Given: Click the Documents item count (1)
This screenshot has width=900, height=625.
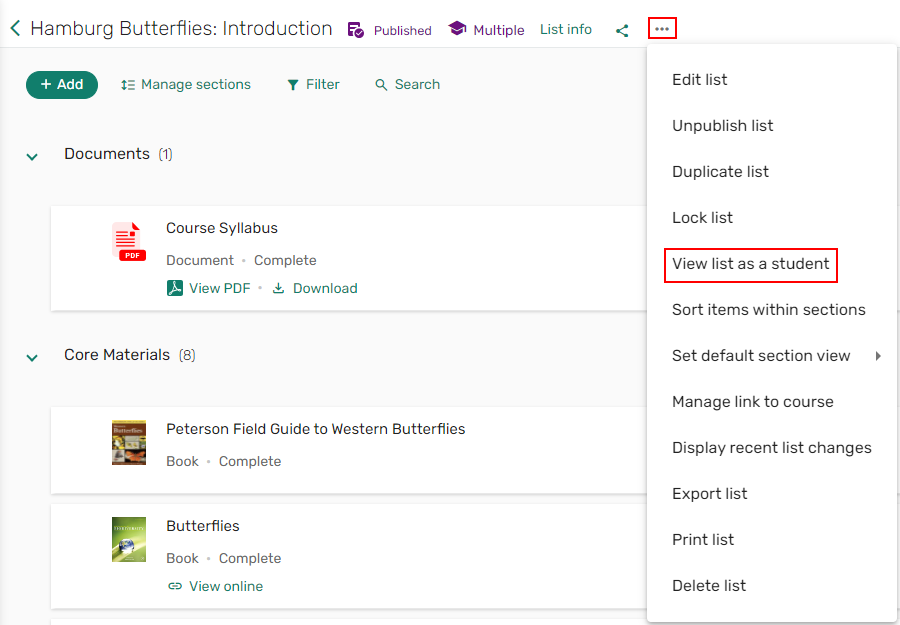Looking at the screenshot, I should click(165, 154).
